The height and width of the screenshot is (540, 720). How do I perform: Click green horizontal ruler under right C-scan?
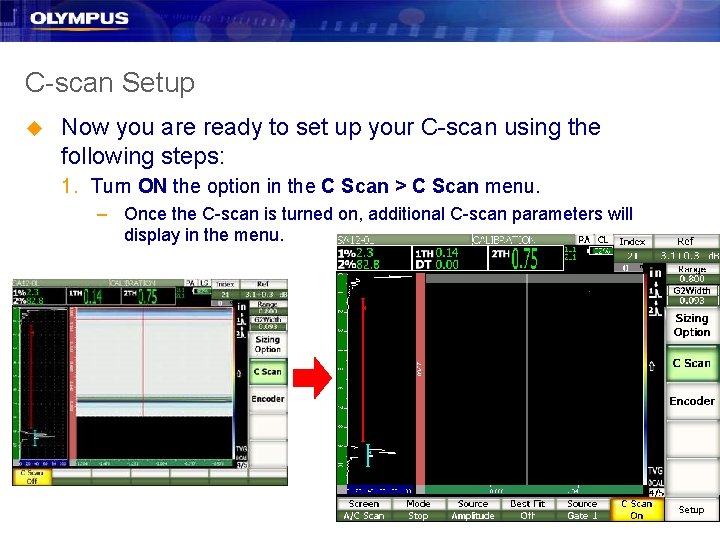[534, 490]
